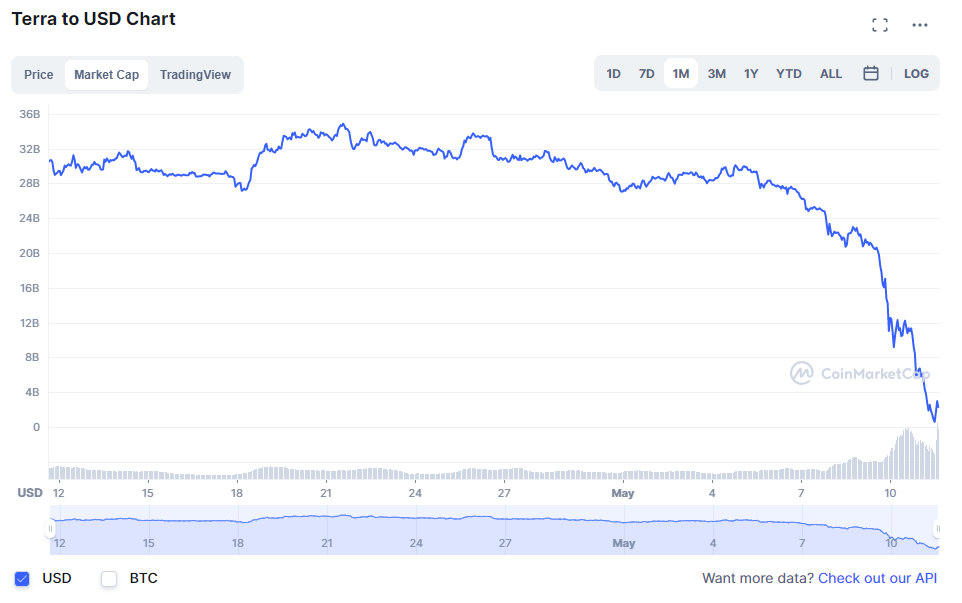
Task: Select the 1M time range
Action: coord(681,74)
